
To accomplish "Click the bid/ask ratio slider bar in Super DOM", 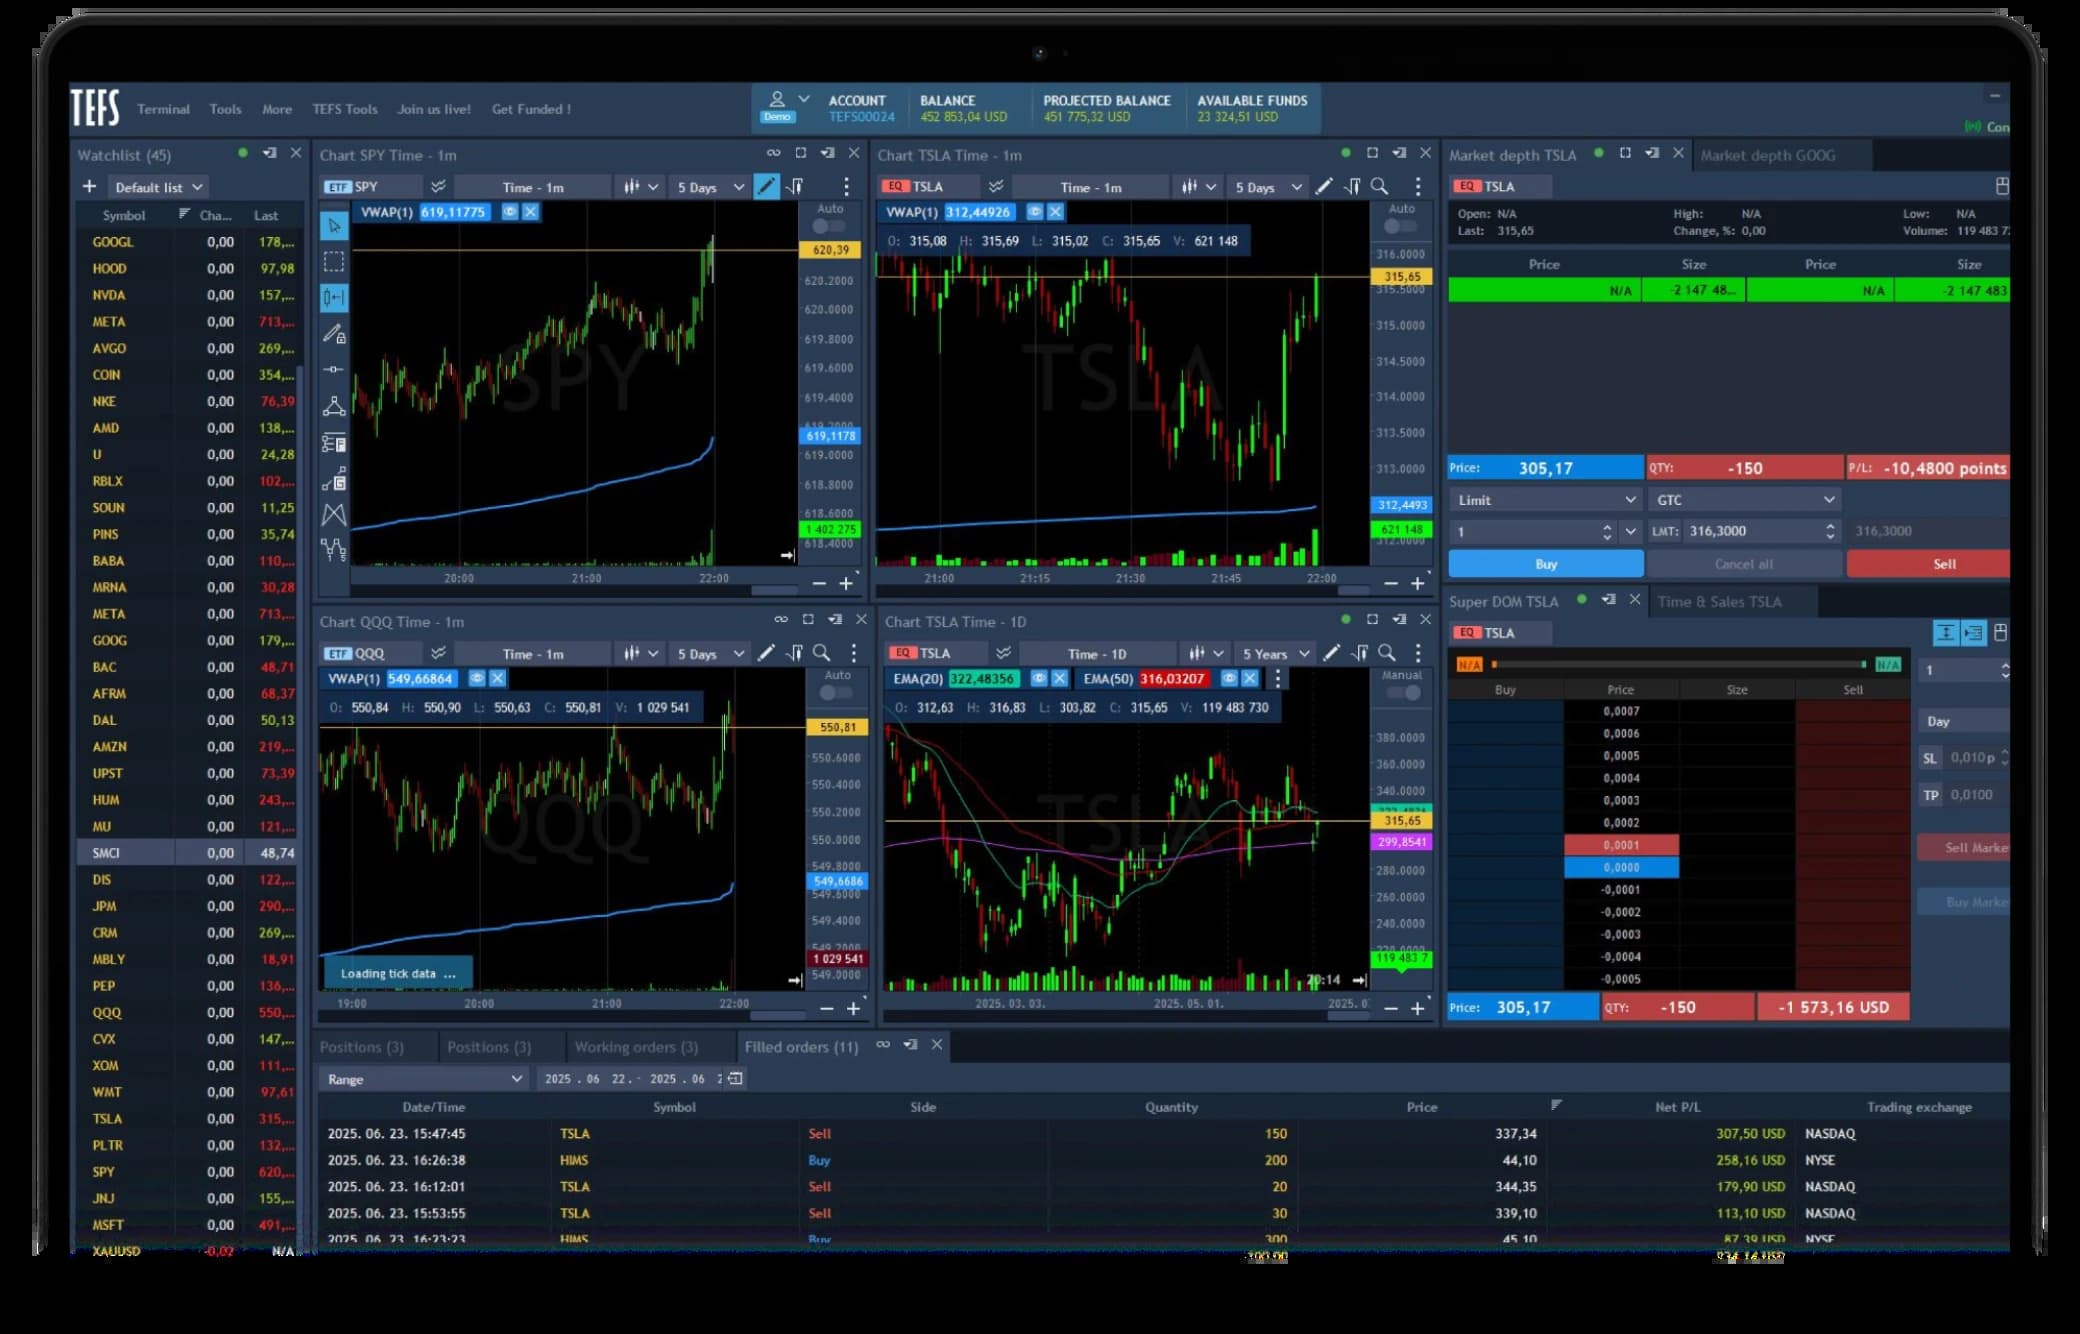I will (x=1678, y=664).
